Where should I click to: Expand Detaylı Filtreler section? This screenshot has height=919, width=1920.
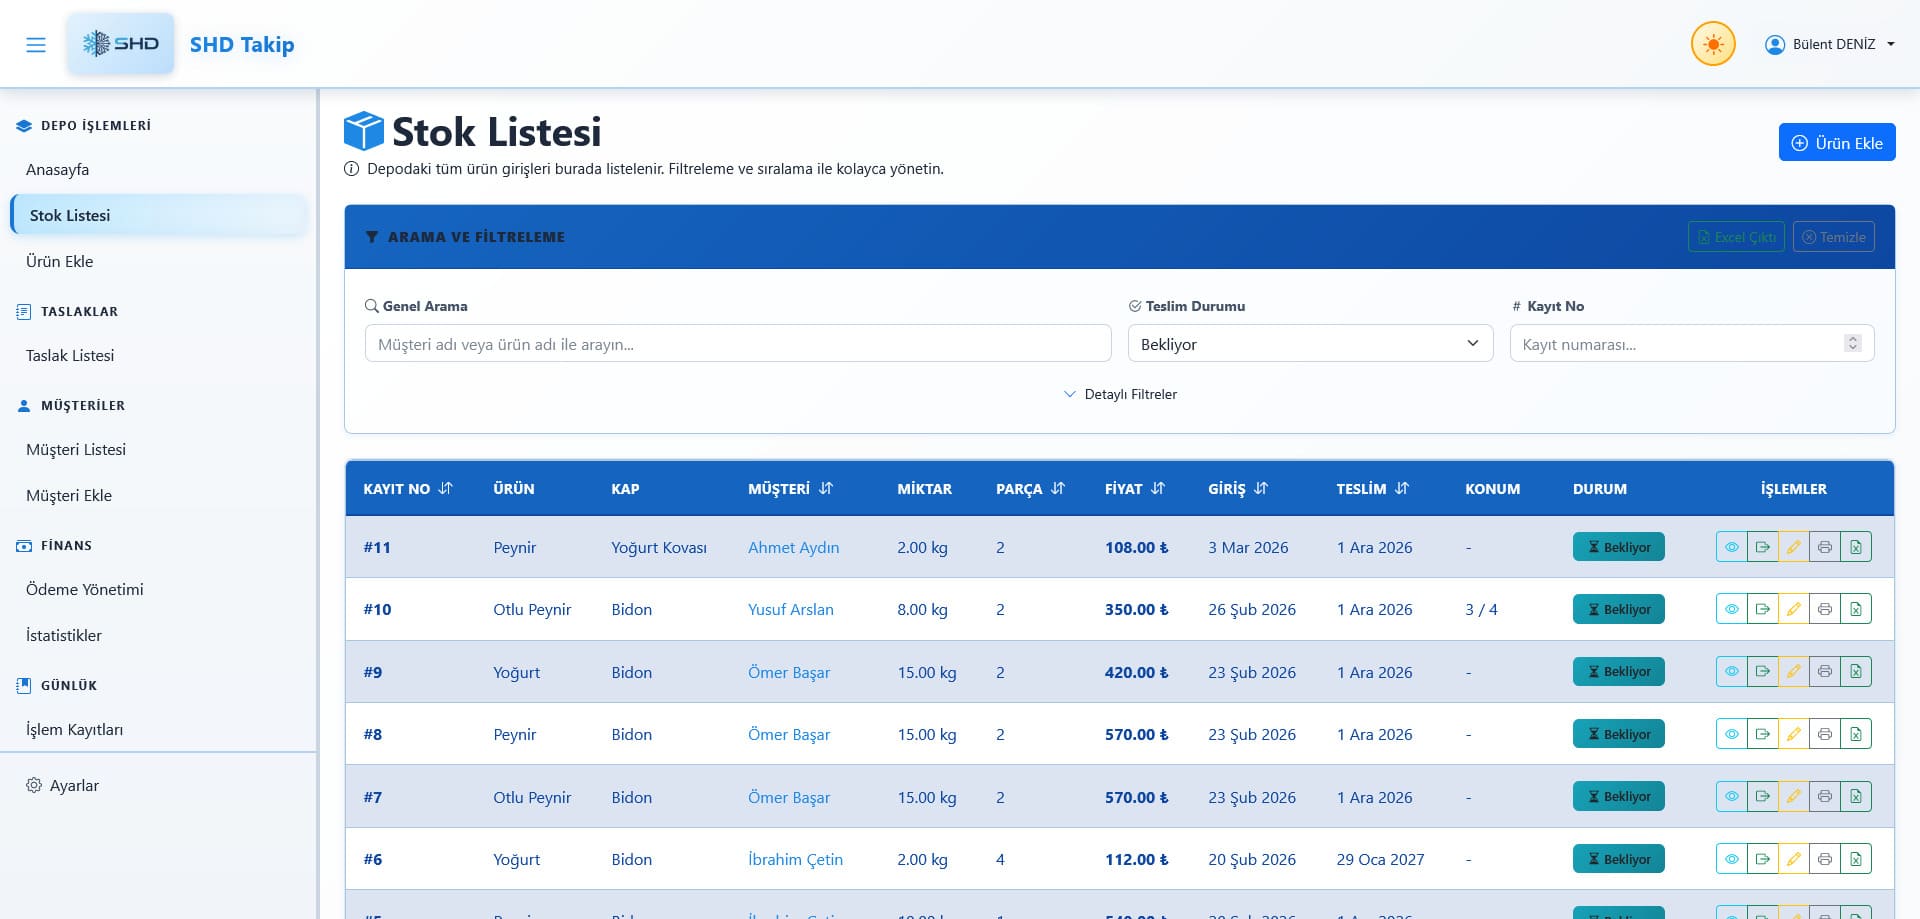coord(1120,394)
